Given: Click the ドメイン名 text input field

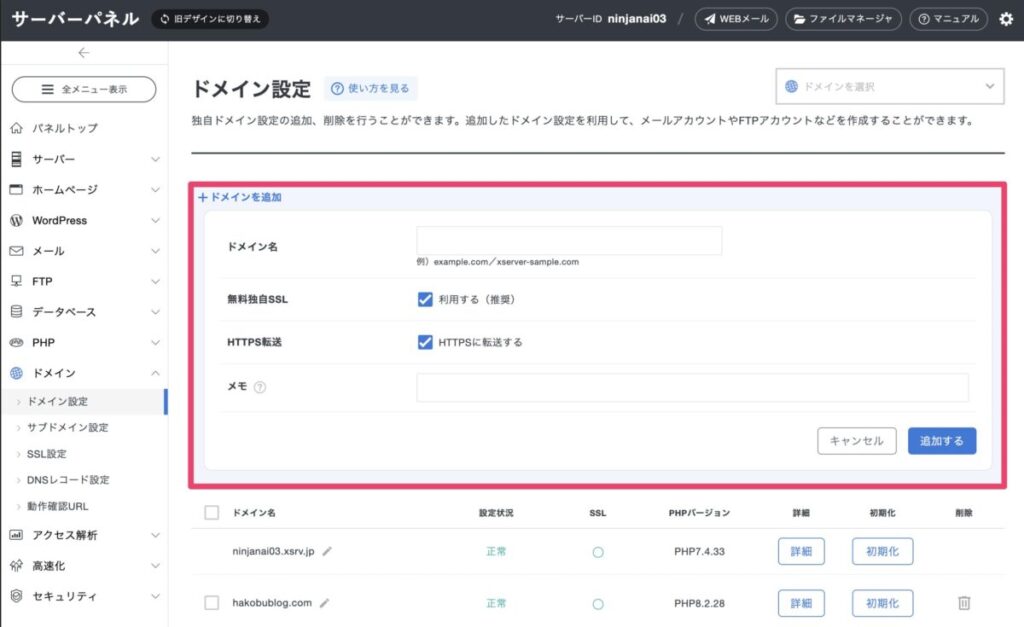Looking at the screenshot, I should click(x=569, y=241).
